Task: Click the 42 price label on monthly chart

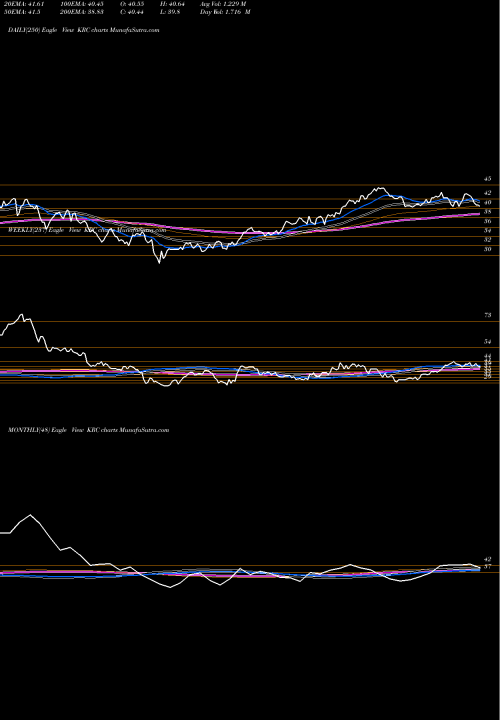Action: (488, 560)
